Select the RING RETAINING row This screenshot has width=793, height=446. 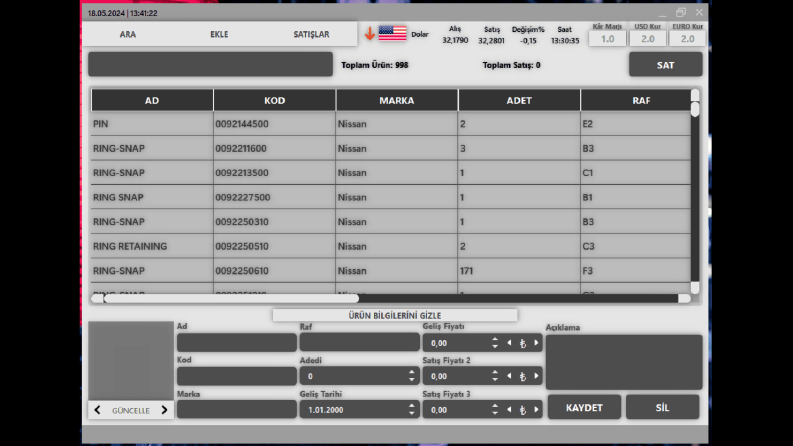pos(390,246)
